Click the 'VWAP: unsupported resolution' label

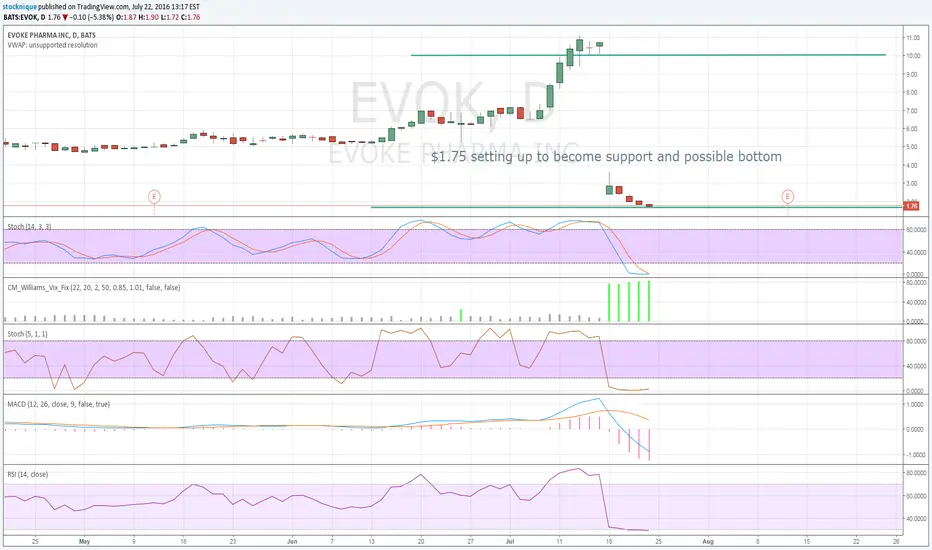coord(52,45)
